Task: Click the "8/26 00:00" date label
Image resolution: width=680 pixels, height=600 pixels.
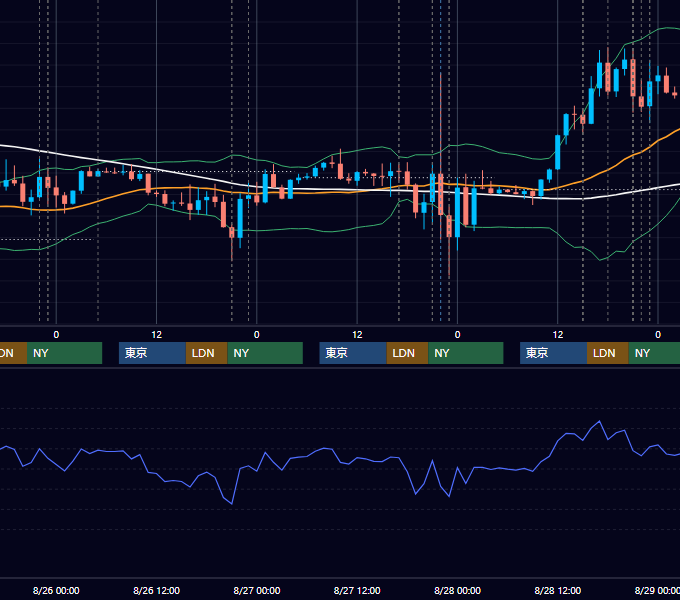Action: click(56, 590)
